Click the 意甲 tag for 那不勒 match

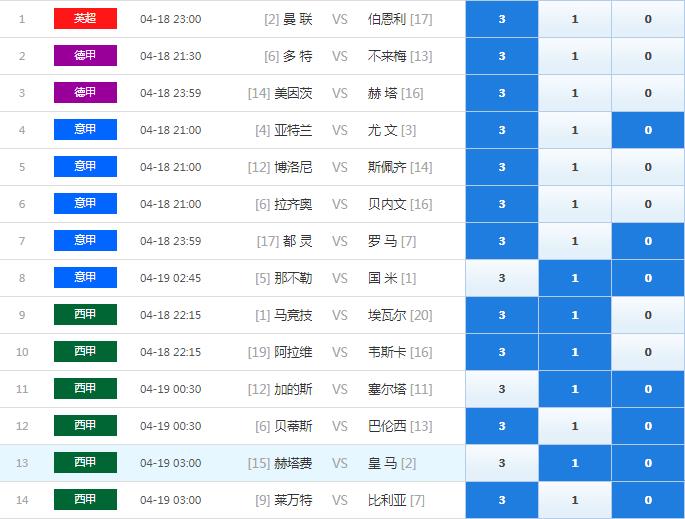[x=85, y=277]
